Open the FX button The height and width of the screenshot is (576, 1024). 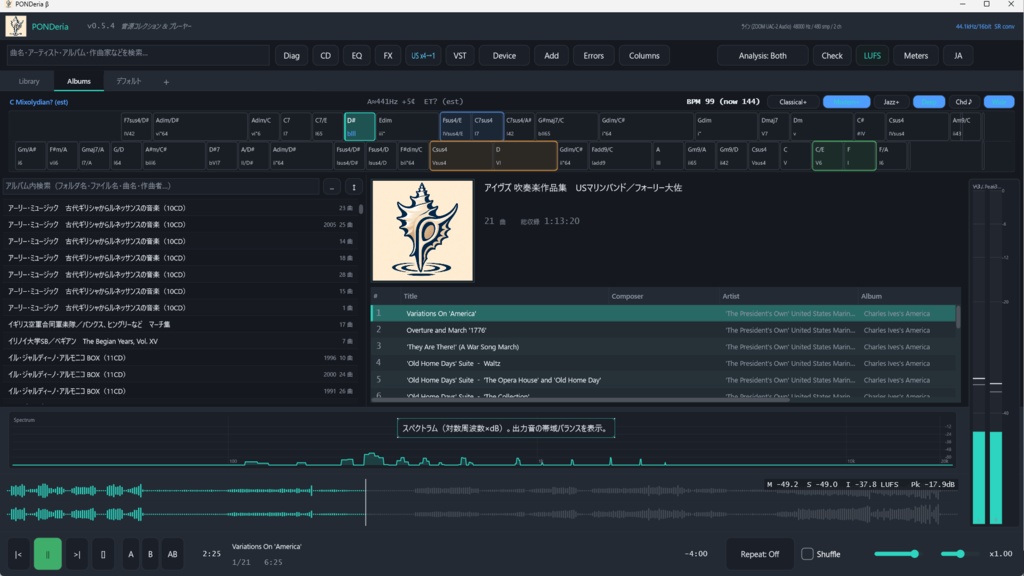click(x=388, y=56)
